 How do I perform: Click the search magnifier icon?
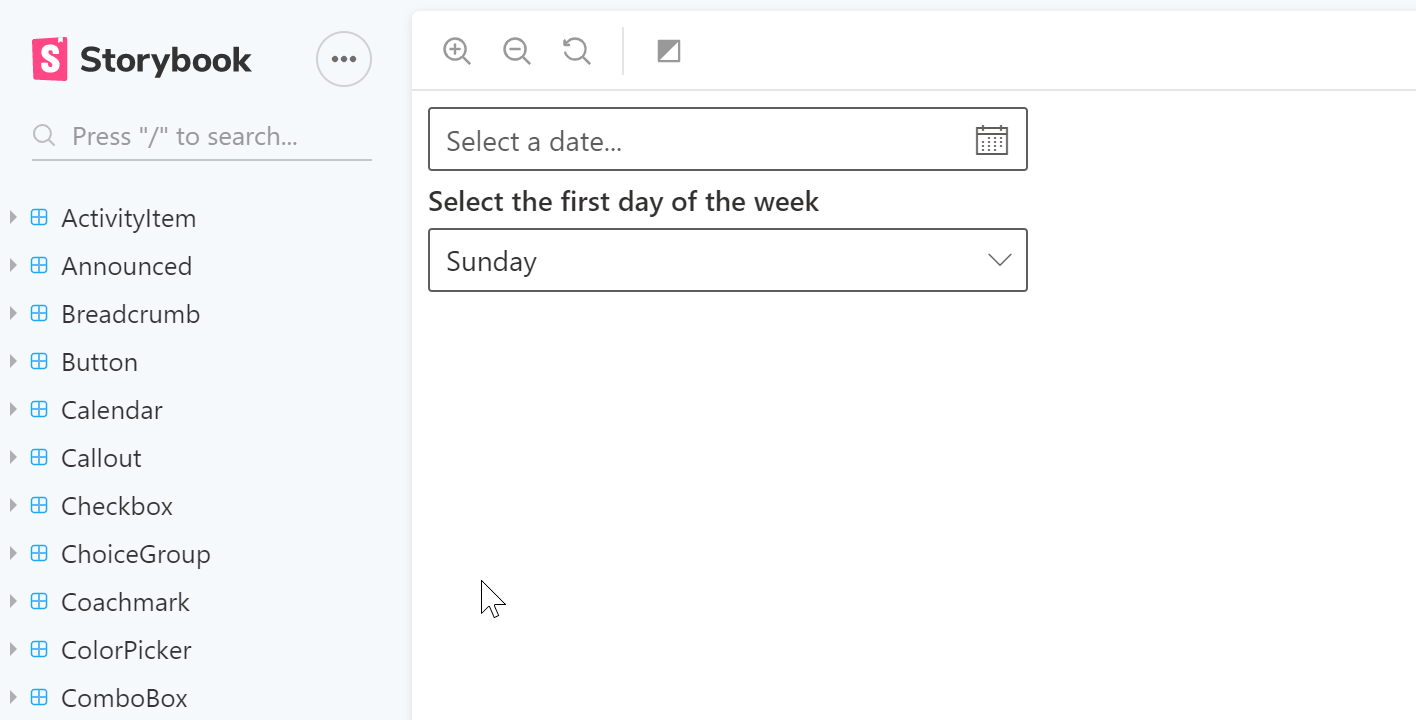click(43, 133)
